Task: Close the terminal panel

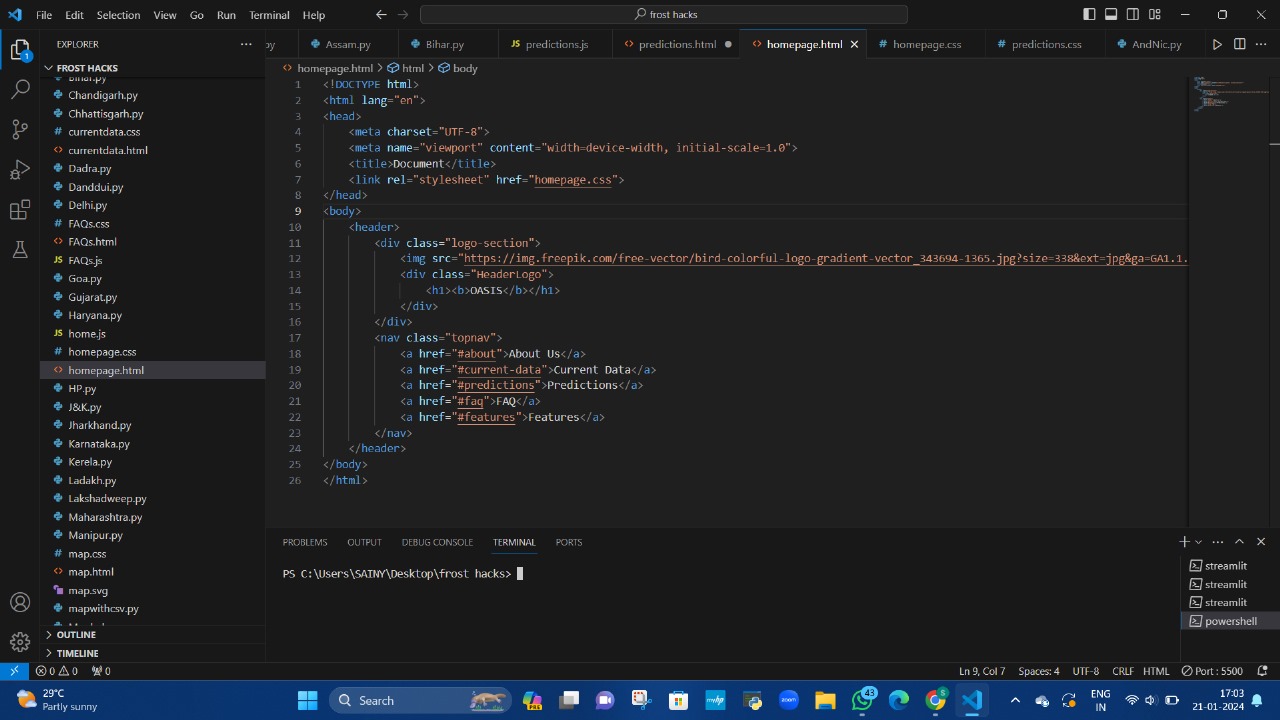Action: [1261, 542]
